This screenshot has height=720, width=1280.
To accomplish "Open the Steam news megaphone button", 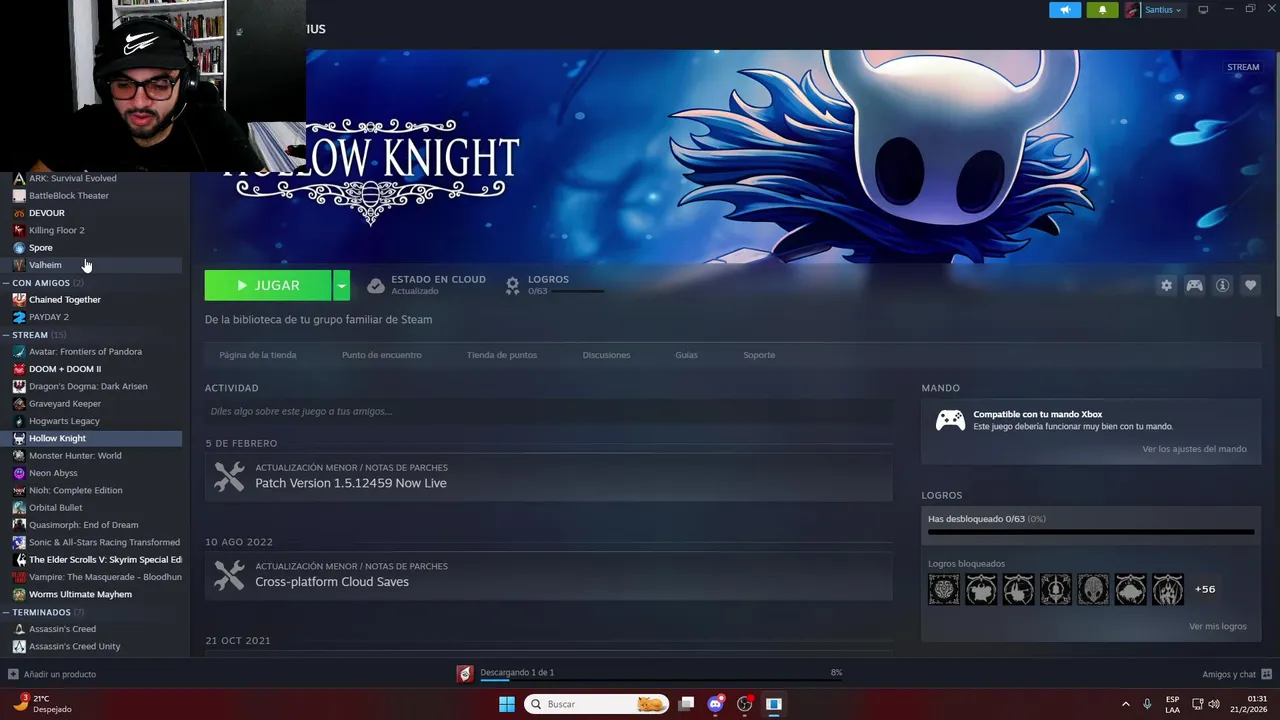I will pos(1065,10).
